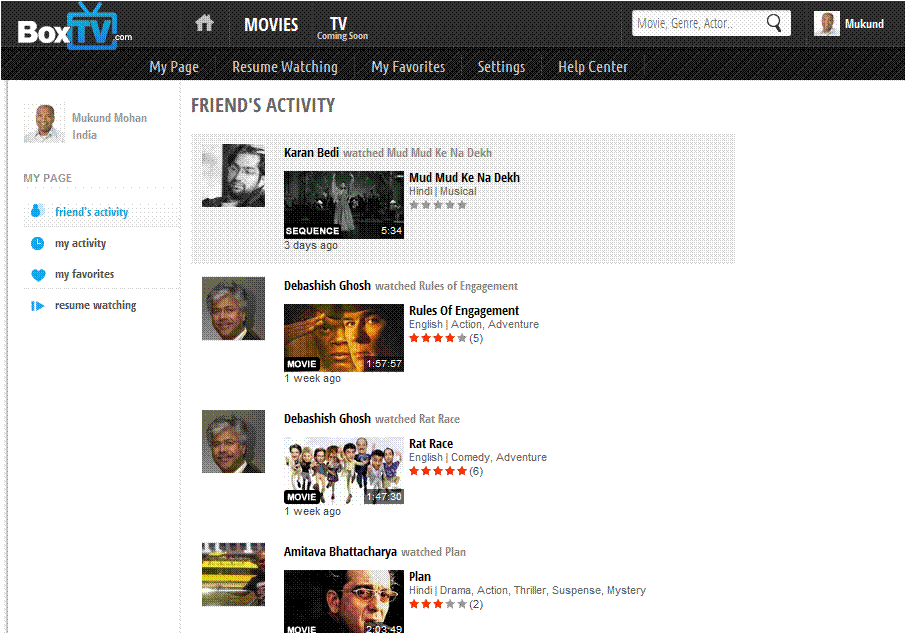Open the Rules Of Engagement title link
Image resolution: width=906 pixels, height=634 pixels.
[x=464, y=311]
